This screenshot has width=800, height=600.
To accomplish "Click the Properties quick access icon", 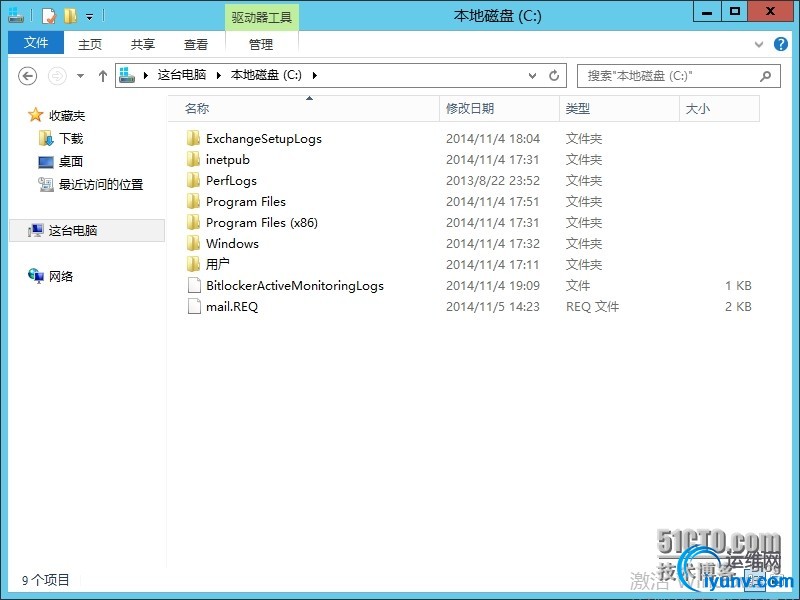I will pos(48,16).
